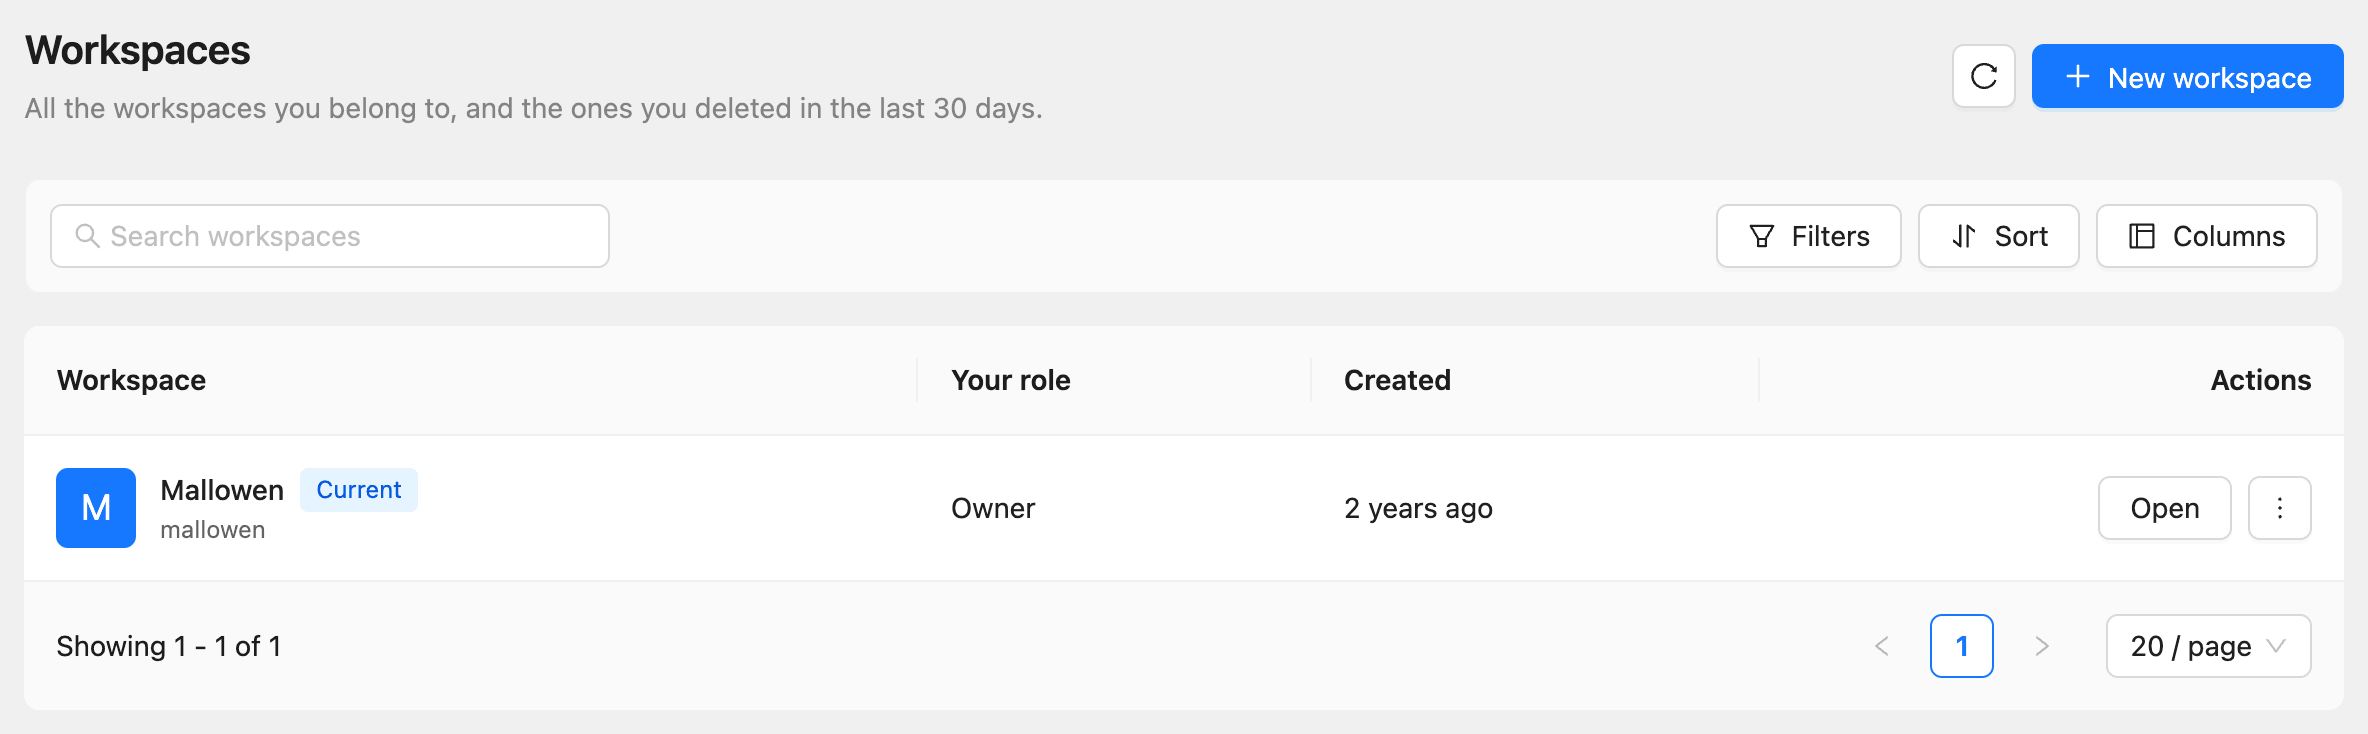The width and height of the screenshot is (2368, 734).
Task: Click the Mallowen workspace name
Action: (x=222, y=490)
